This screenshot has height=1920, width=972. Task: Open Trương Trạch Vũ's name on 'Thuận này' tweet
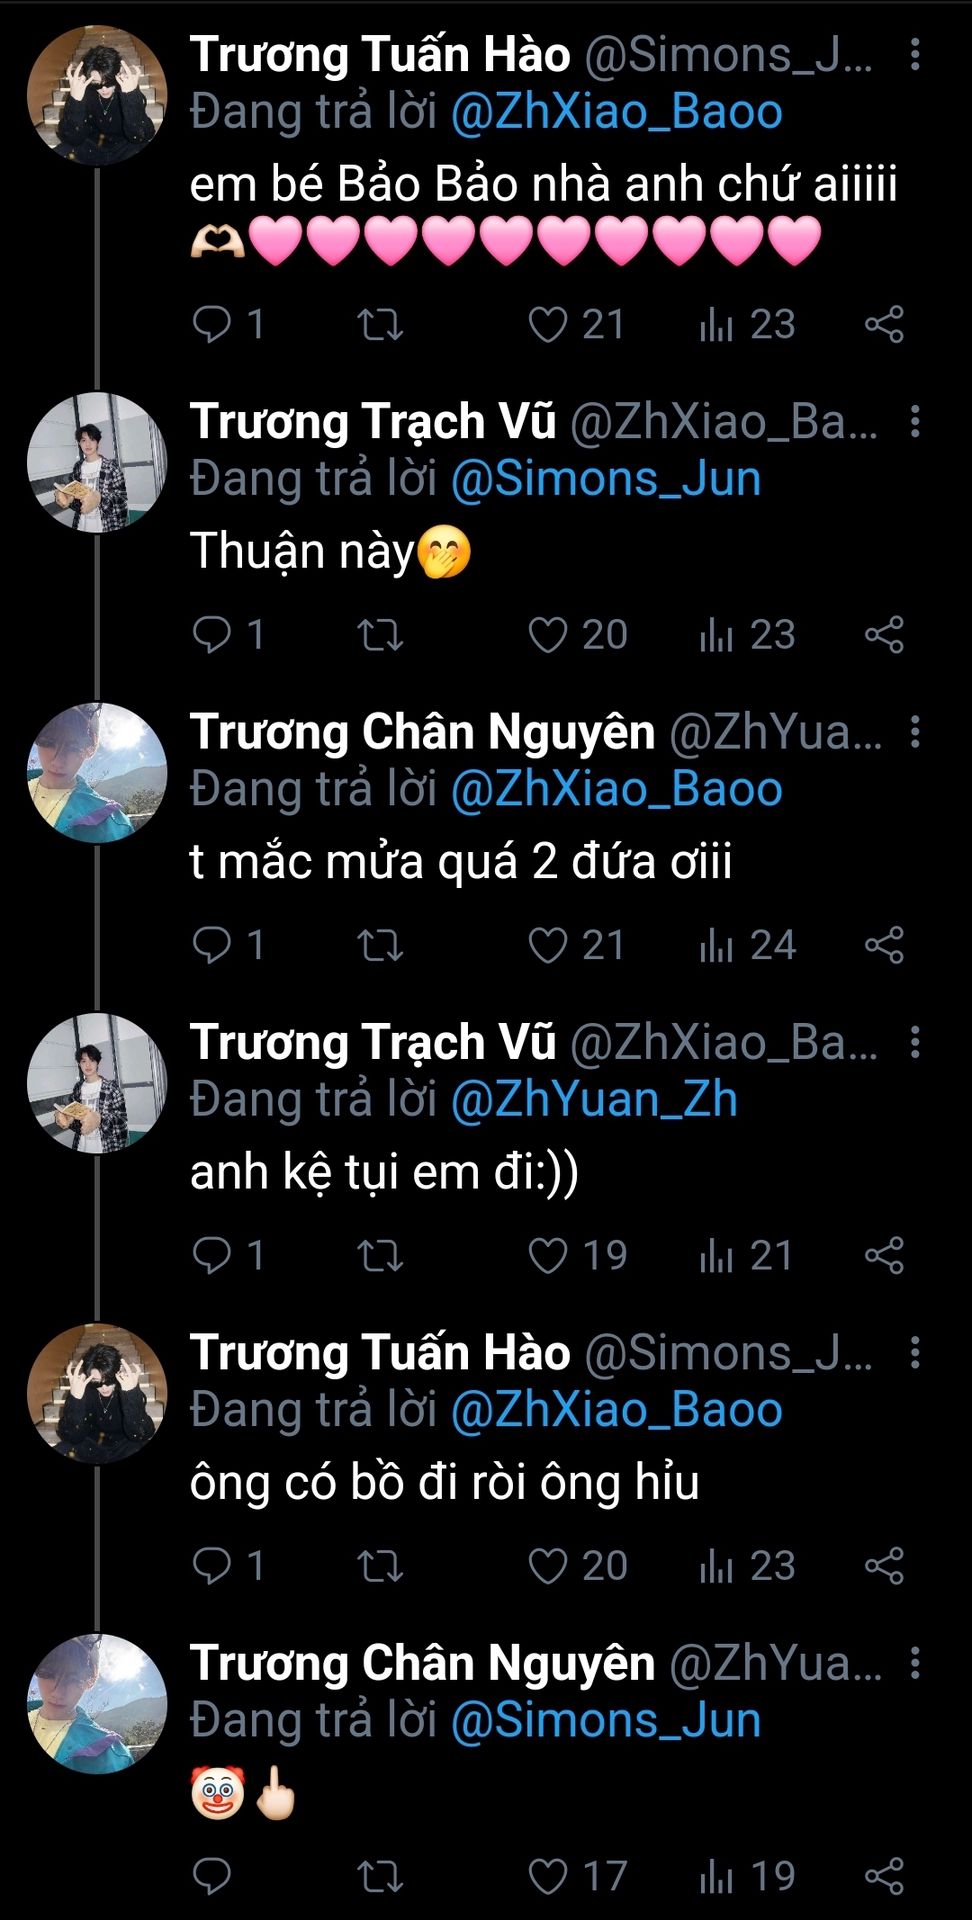pyautogui.click(x=373, y=422)
